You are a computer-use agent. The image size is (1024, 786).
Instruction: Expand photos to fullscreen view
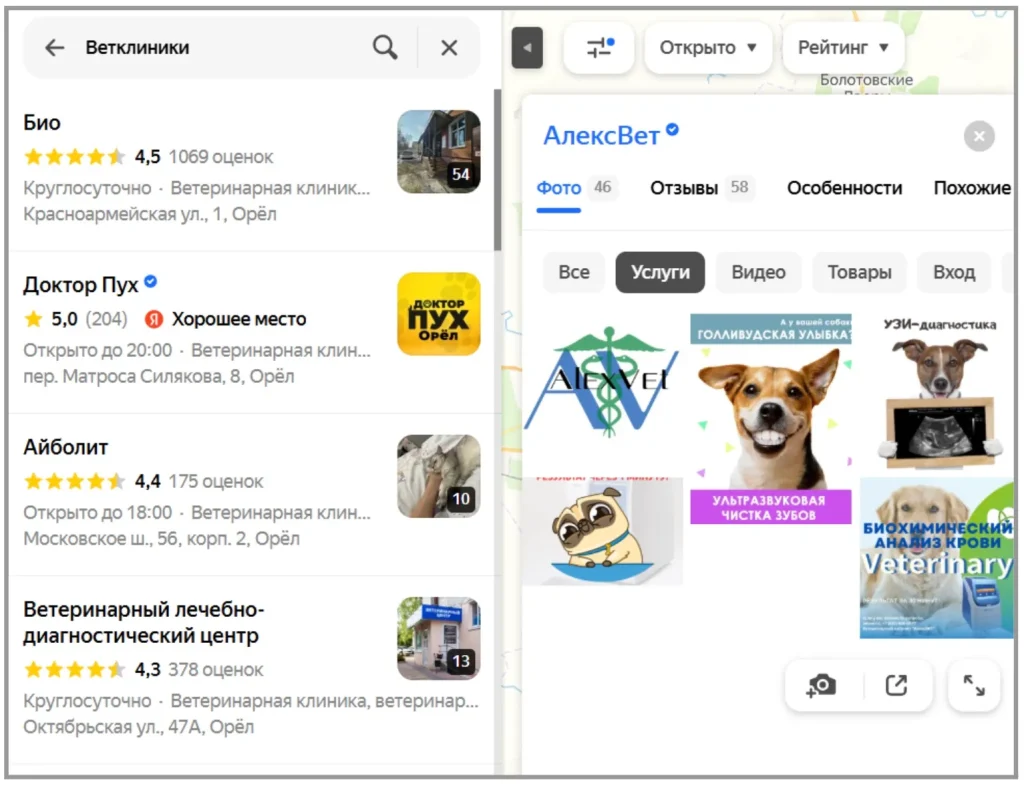[973, 685]
